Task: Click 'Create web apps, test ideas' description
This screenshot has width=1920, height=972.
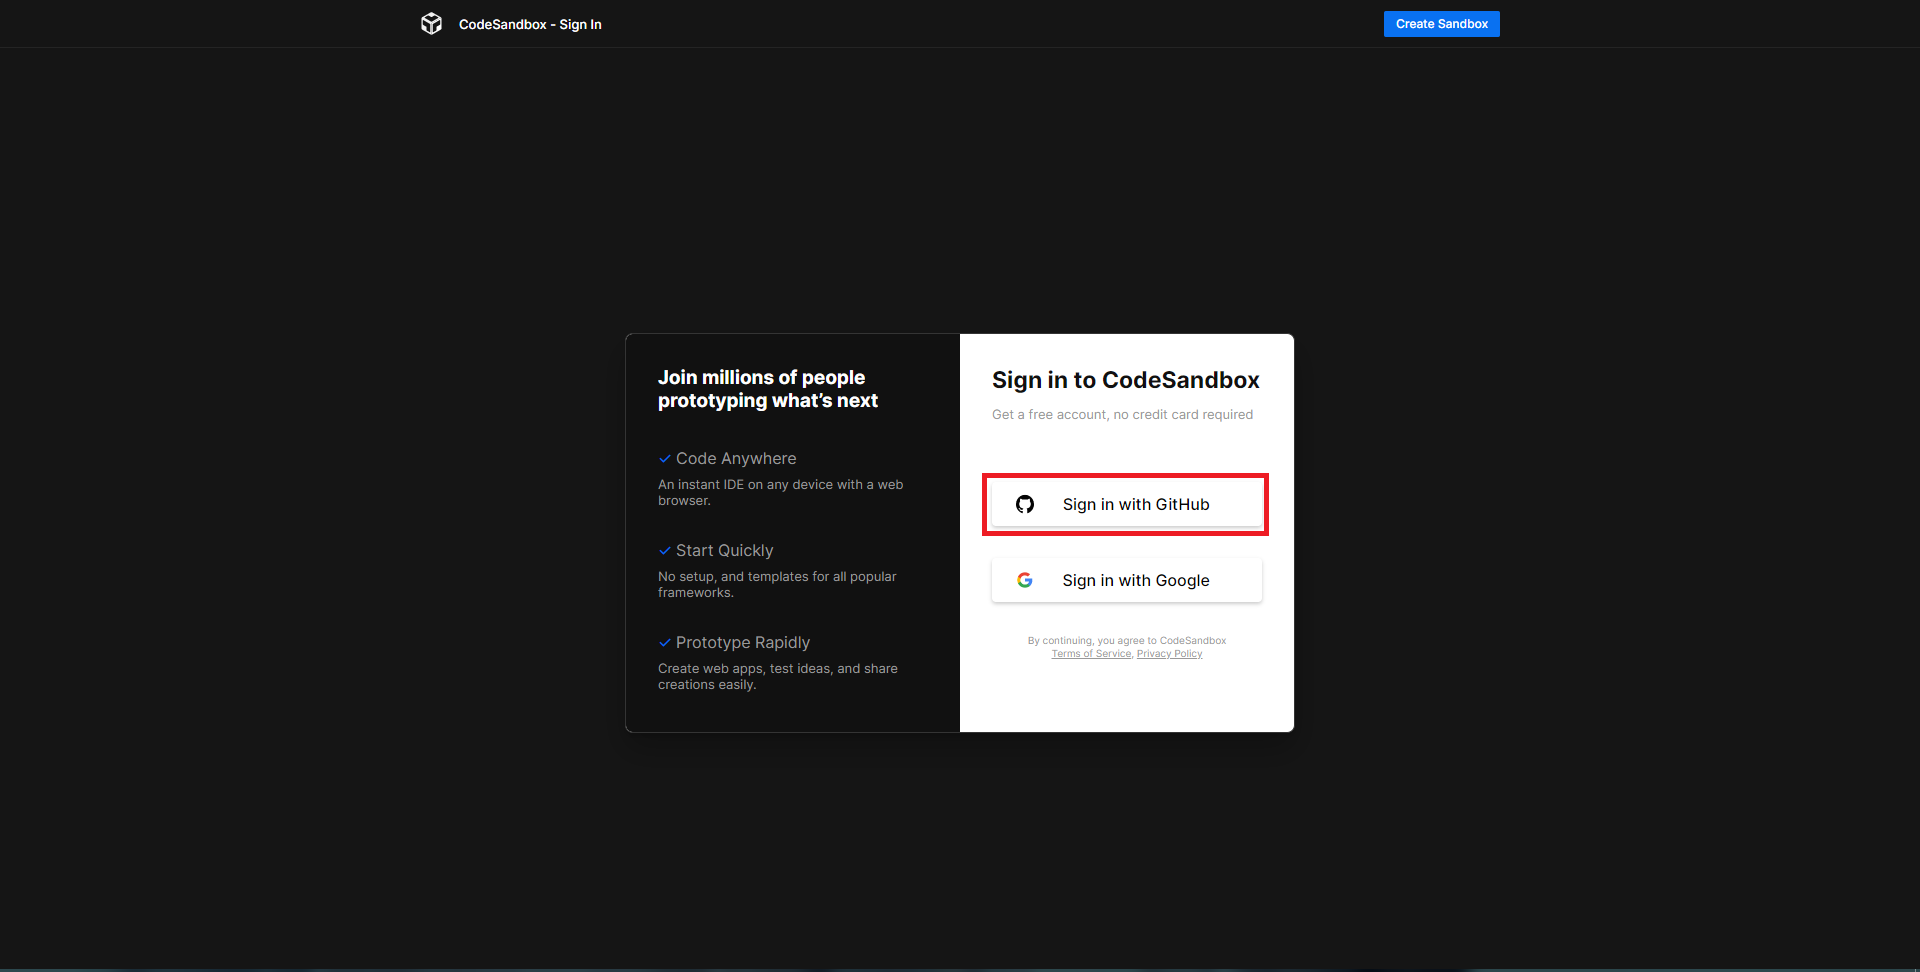Action: [778, 676]
